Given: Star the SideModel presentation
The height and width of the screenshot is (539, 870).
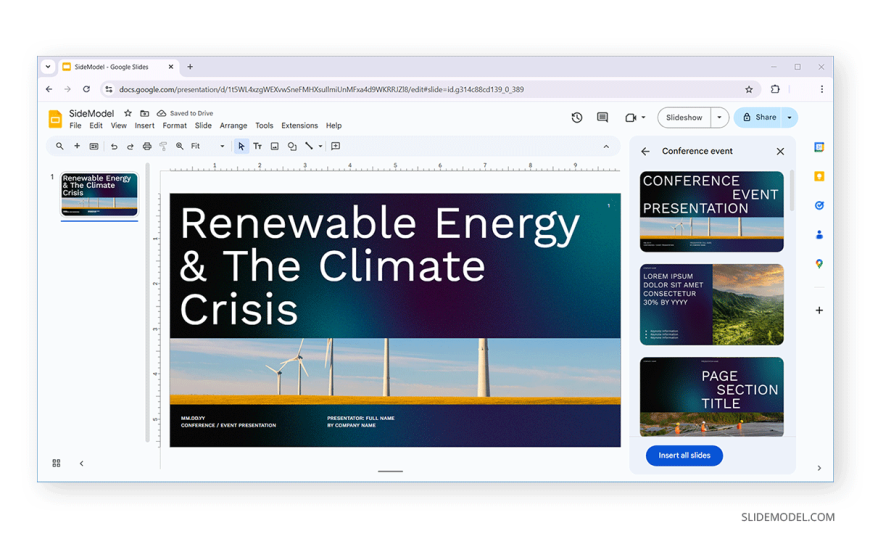Looking at the screenshot, I should click(x=128, y=113).
